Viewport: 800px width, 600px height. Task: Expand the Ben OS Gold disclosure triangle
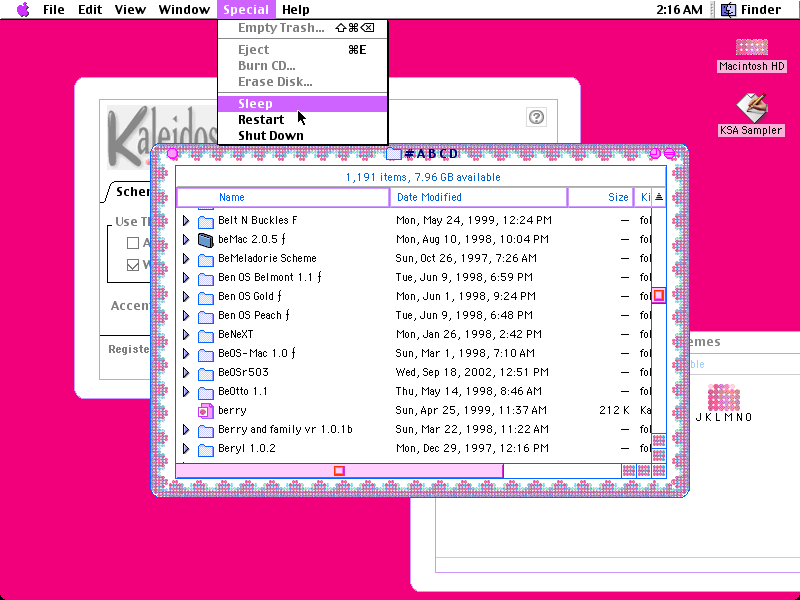(x=186, y=296)
